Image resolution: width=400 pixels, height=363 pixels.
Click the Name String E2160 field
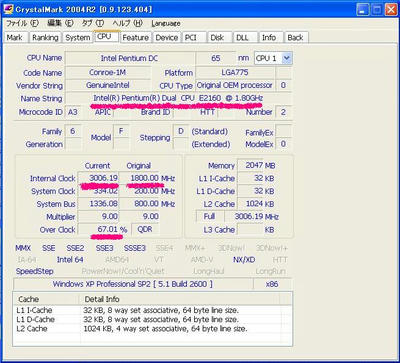pos(178,98)
